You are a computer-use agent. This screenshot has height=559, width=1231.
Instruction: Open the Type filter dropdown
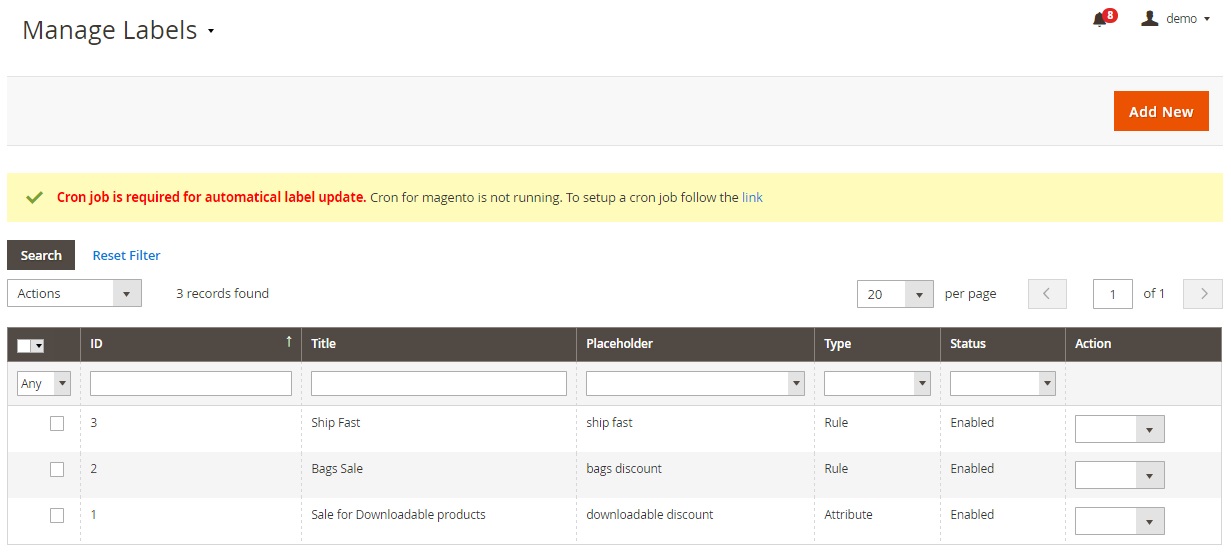[877, 383]
